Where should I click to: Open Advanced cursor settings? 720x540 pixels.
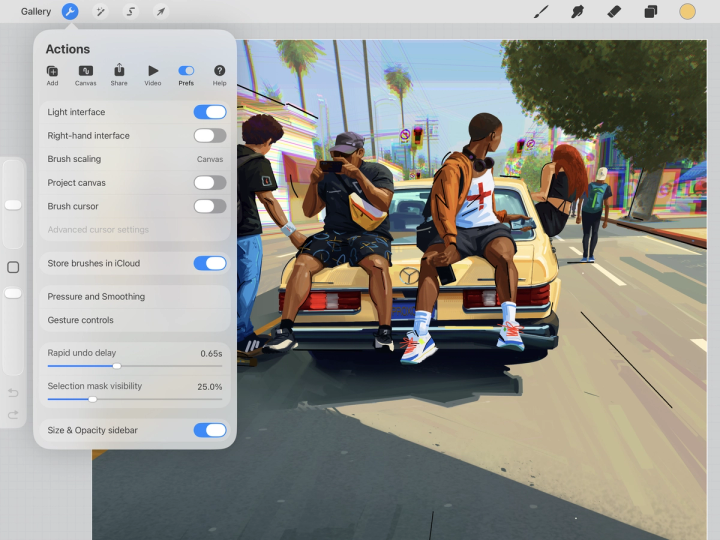pyautogui.click(x=135, y=230)
